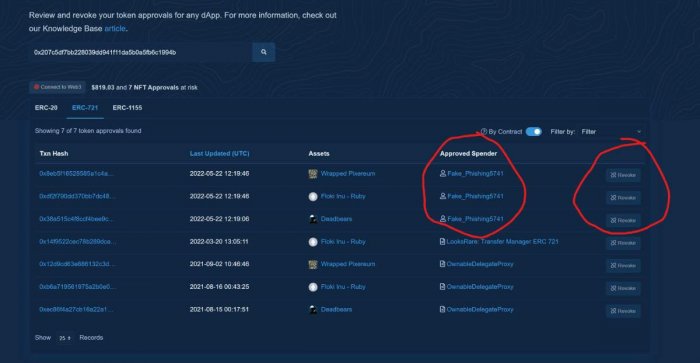Click the contract file icon beside the LooksRare spender
Screen dimensions: 700x363
[442, 242]
